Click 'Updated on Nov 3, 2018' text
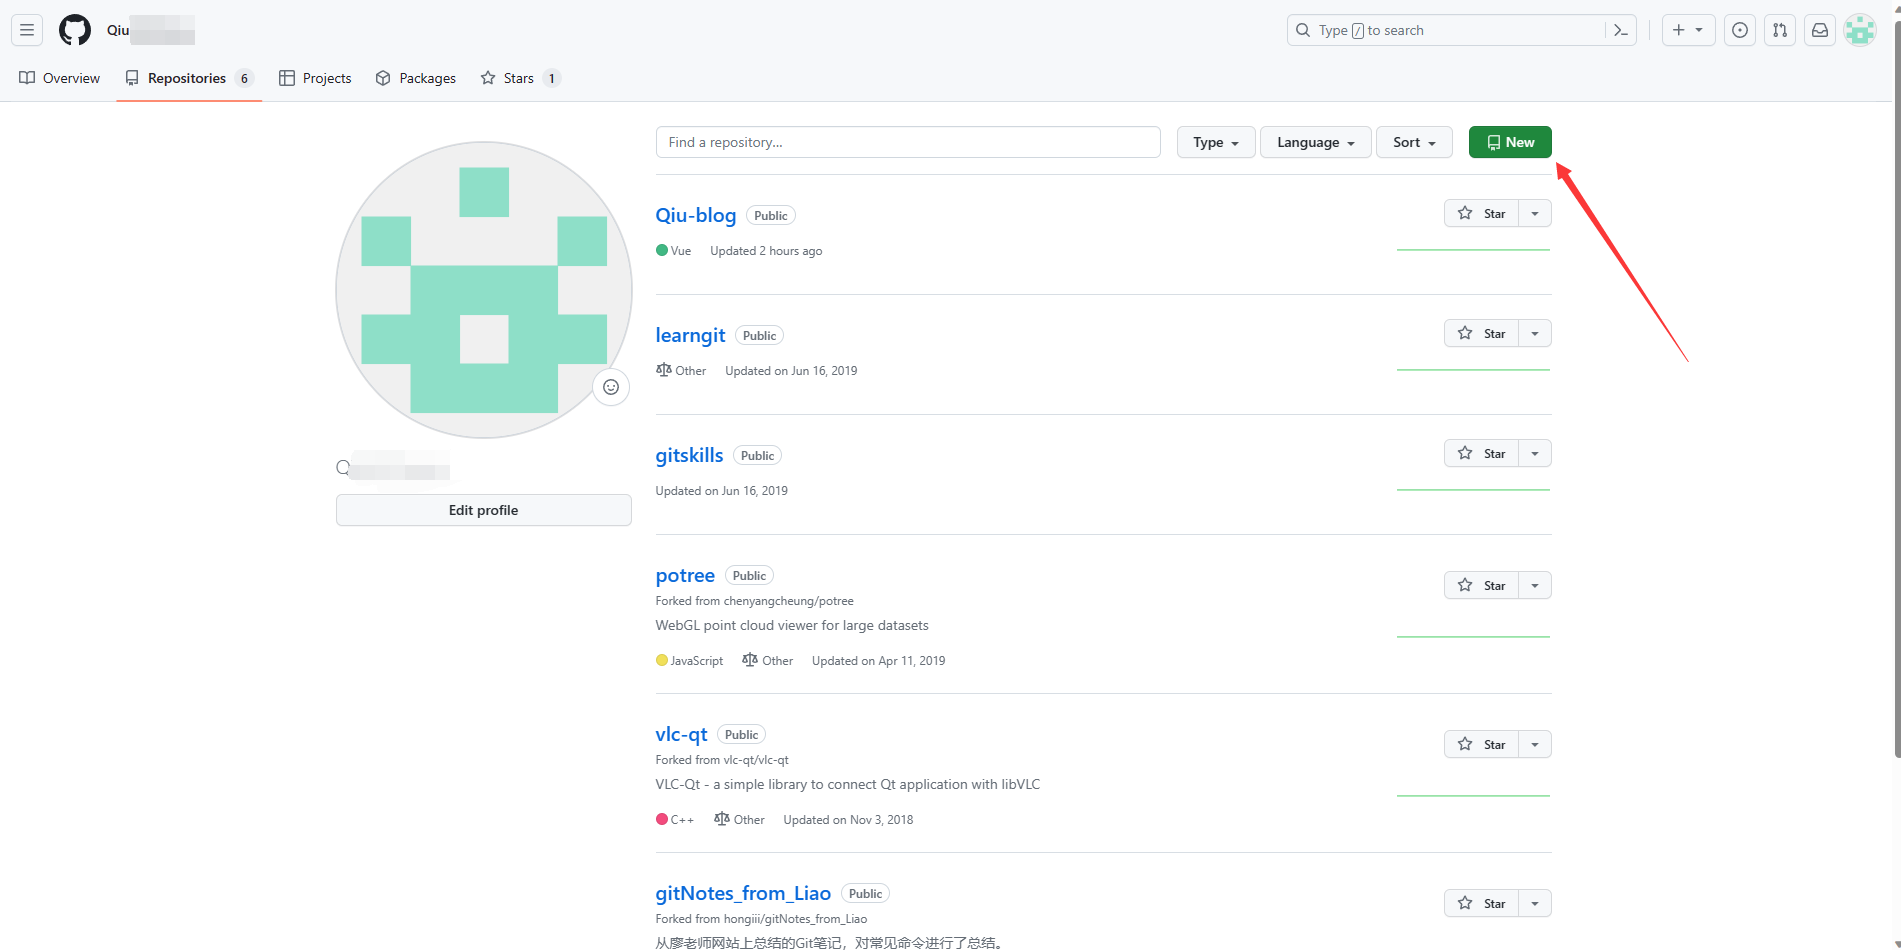This screenshot has height=950, width=1901. 848,820
